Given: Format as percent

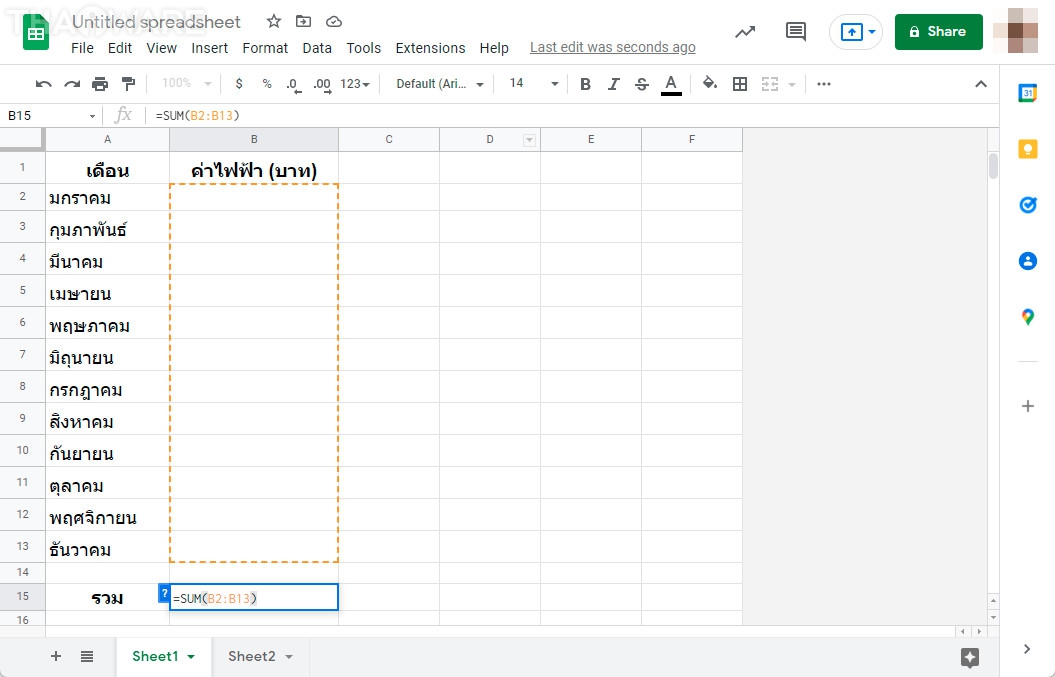Looking at the screenshot, I should click(x=267, y=84).
